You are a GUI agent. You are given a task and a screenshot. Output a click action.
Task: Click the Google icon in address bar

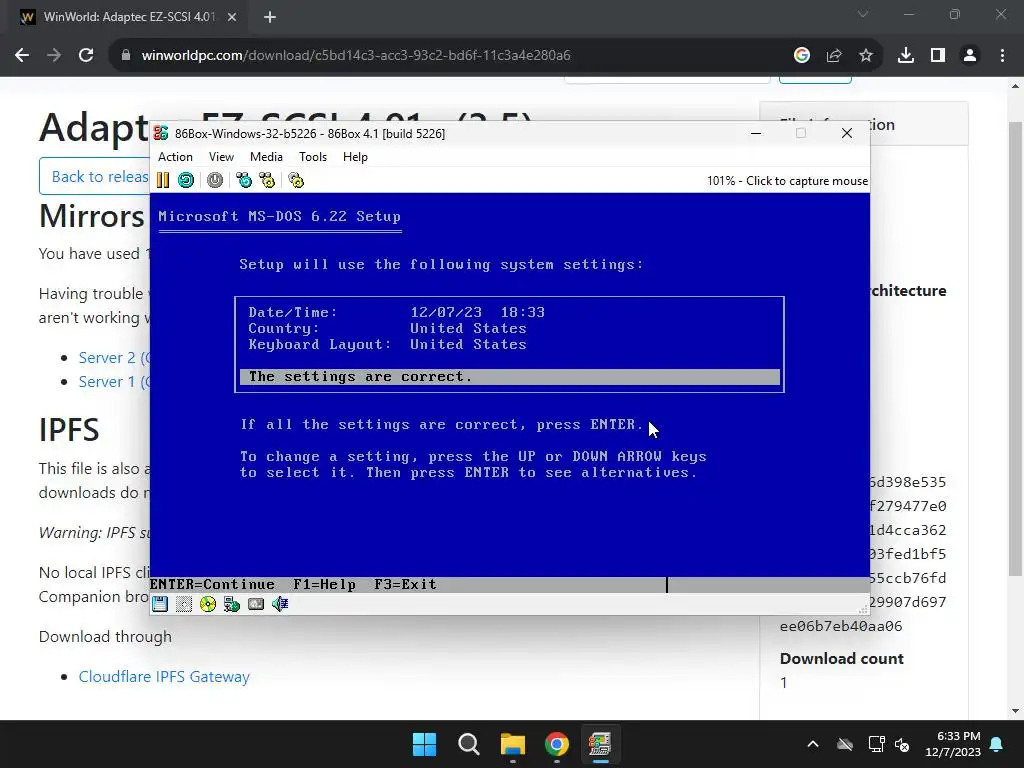coord(802,56)
